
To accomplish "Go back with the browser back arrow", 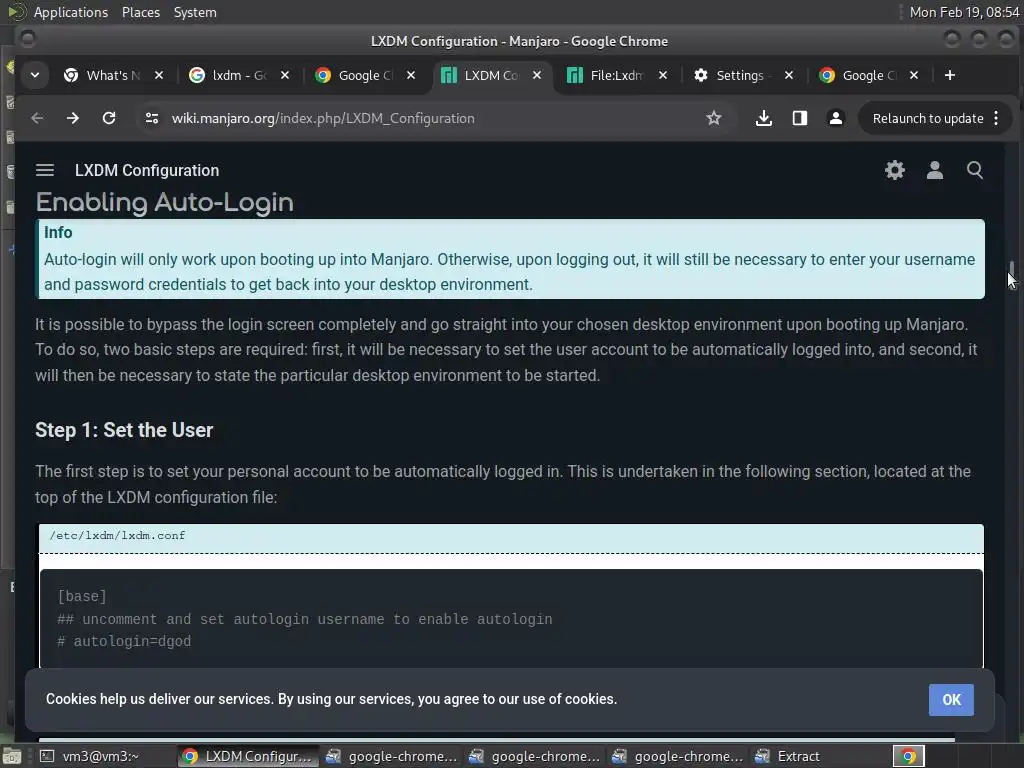I will 37,118.
